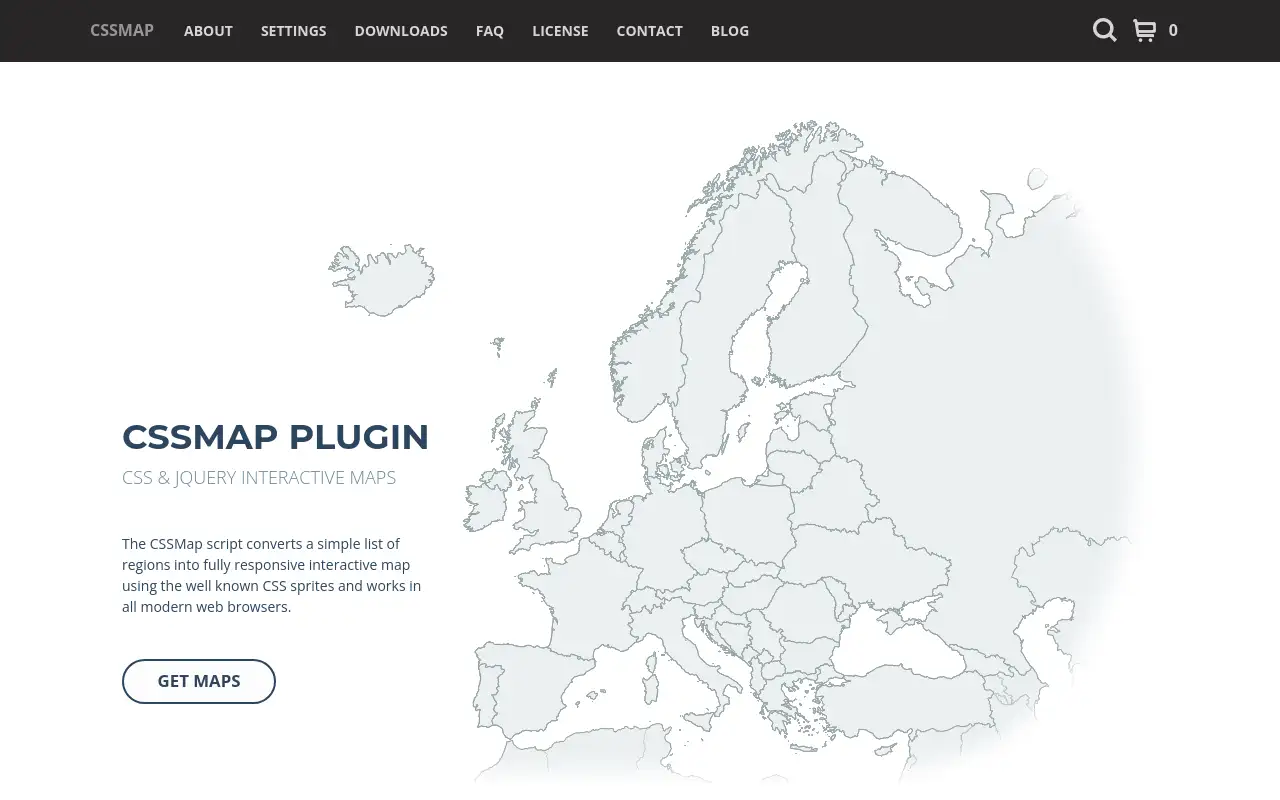Click the CSS & JQUERY INTERACTIVE MAPS subtitle
Image resolution: width=1280 pixels, height=800 pixels.
(259, 478)
